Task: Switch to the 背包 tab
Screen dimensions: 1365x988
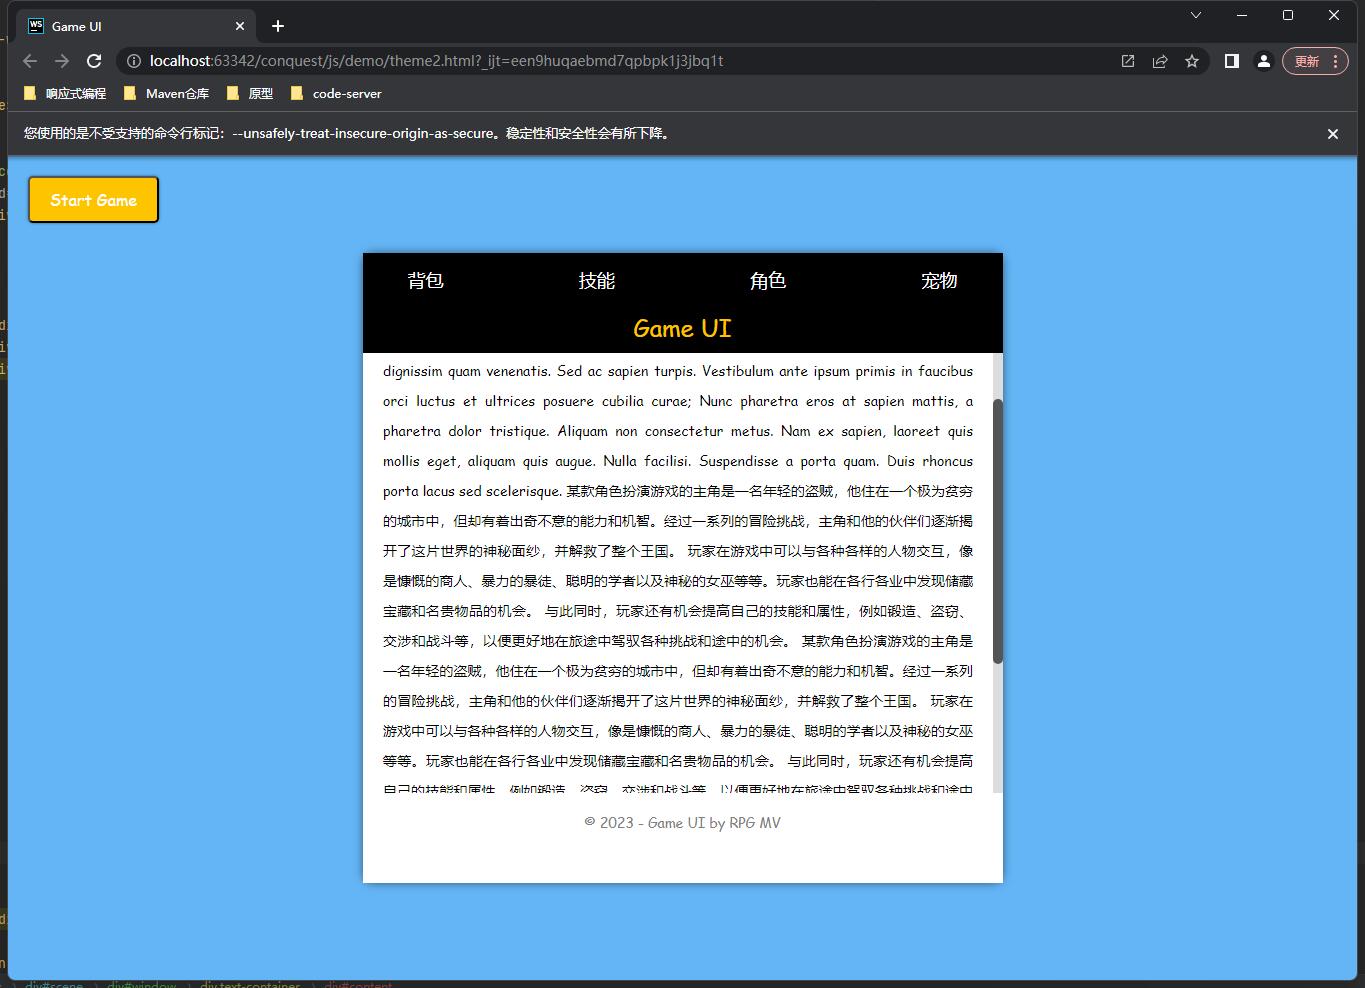Action: pos(426,281)
